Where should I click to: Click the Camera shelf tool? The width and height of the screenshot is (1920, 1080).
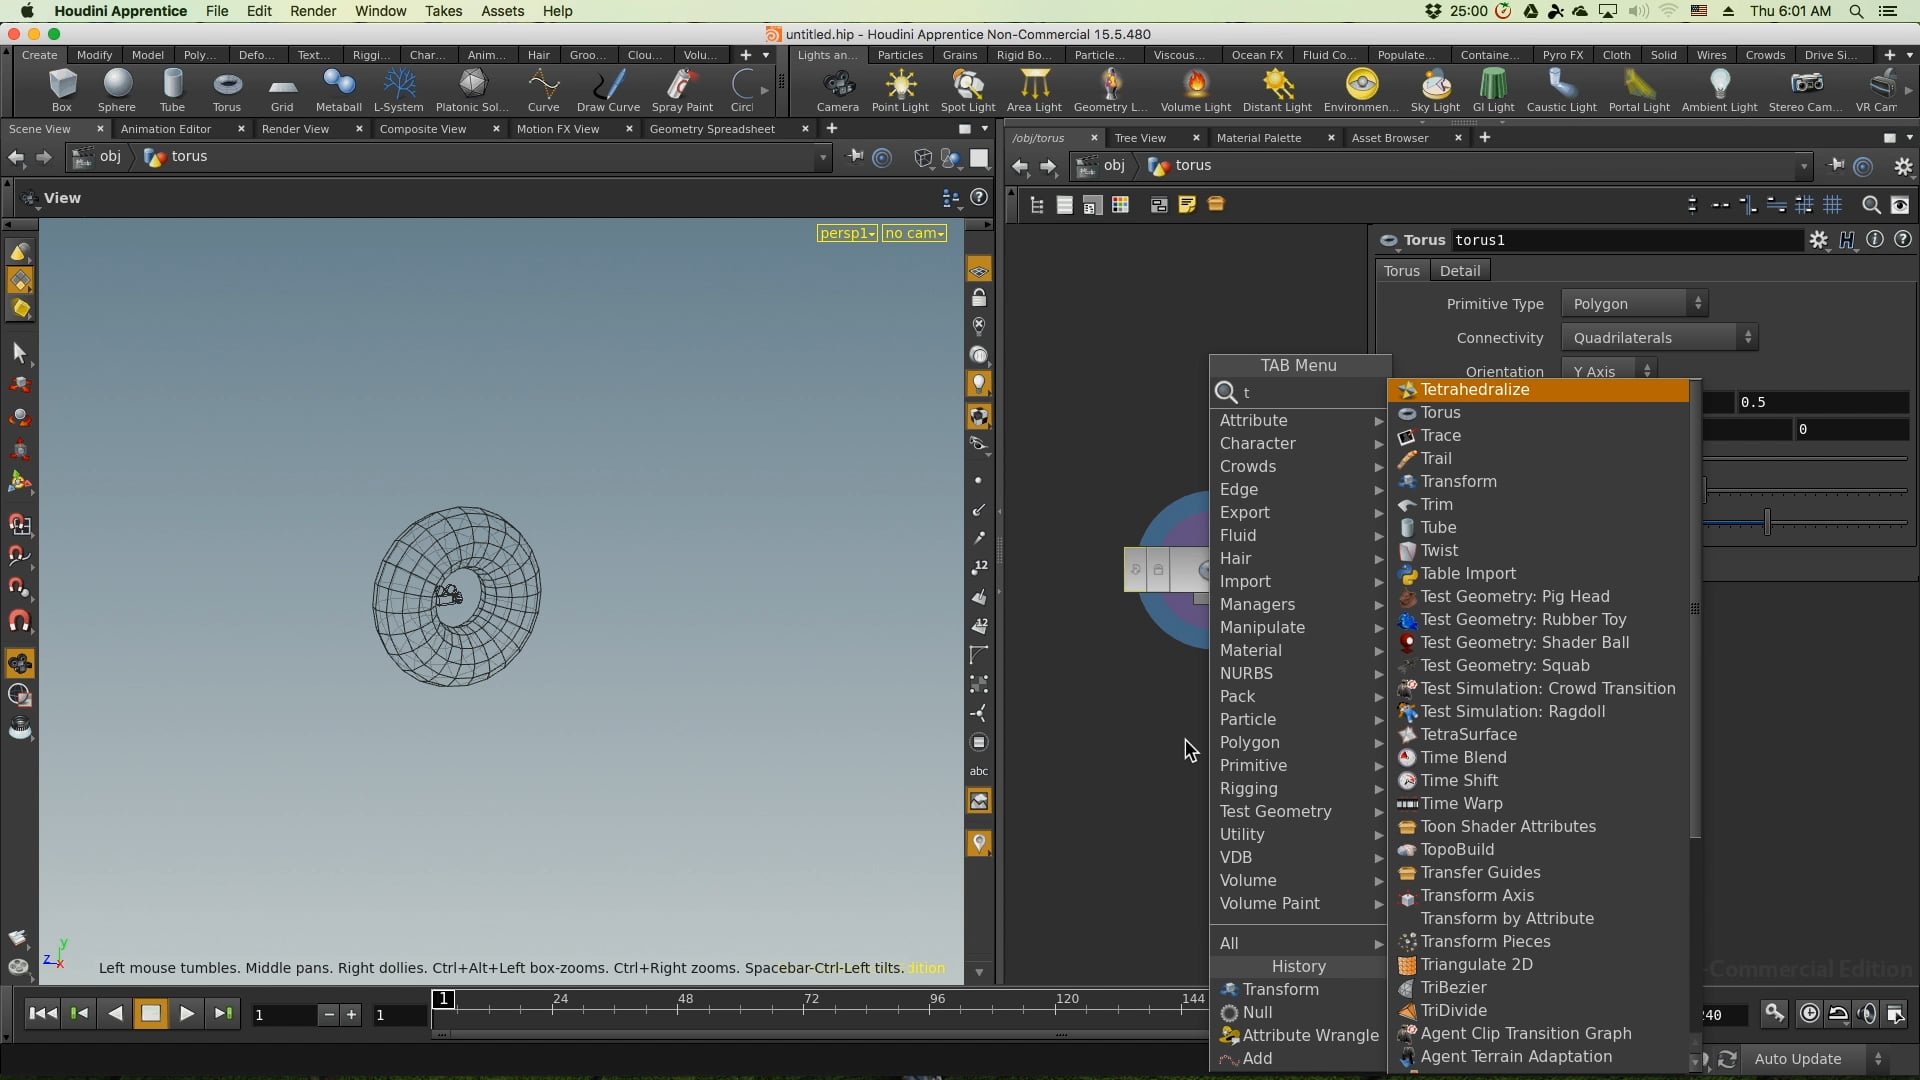point(838,90)
